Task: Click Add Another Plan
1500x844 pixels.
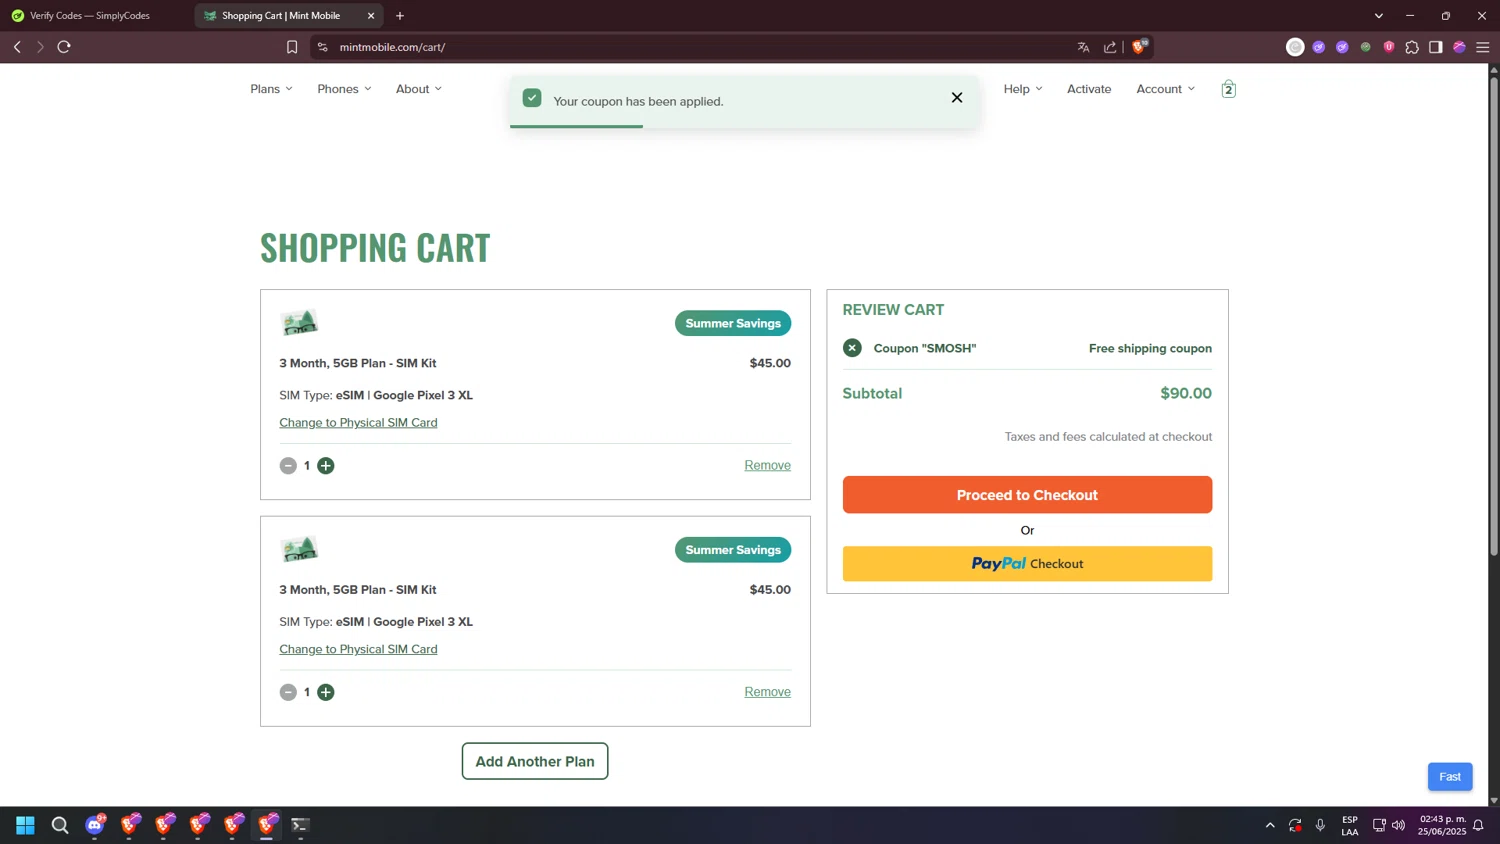Action: (x=535, y=761)
